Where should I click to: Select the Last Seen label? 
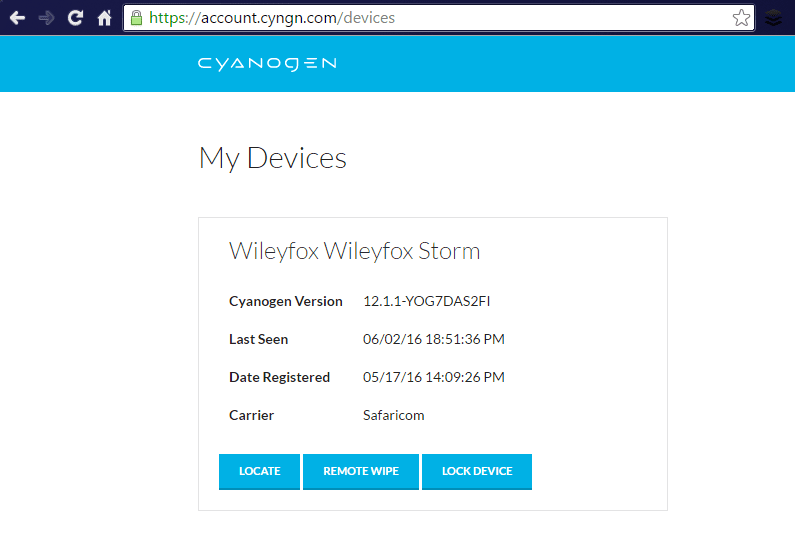259,339
